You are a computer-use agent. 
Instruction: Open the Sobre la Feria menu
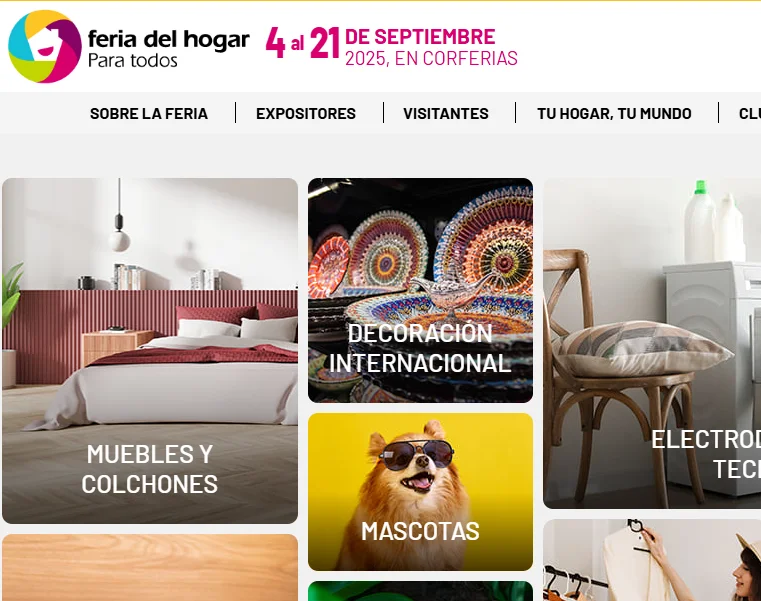(149, 114)
